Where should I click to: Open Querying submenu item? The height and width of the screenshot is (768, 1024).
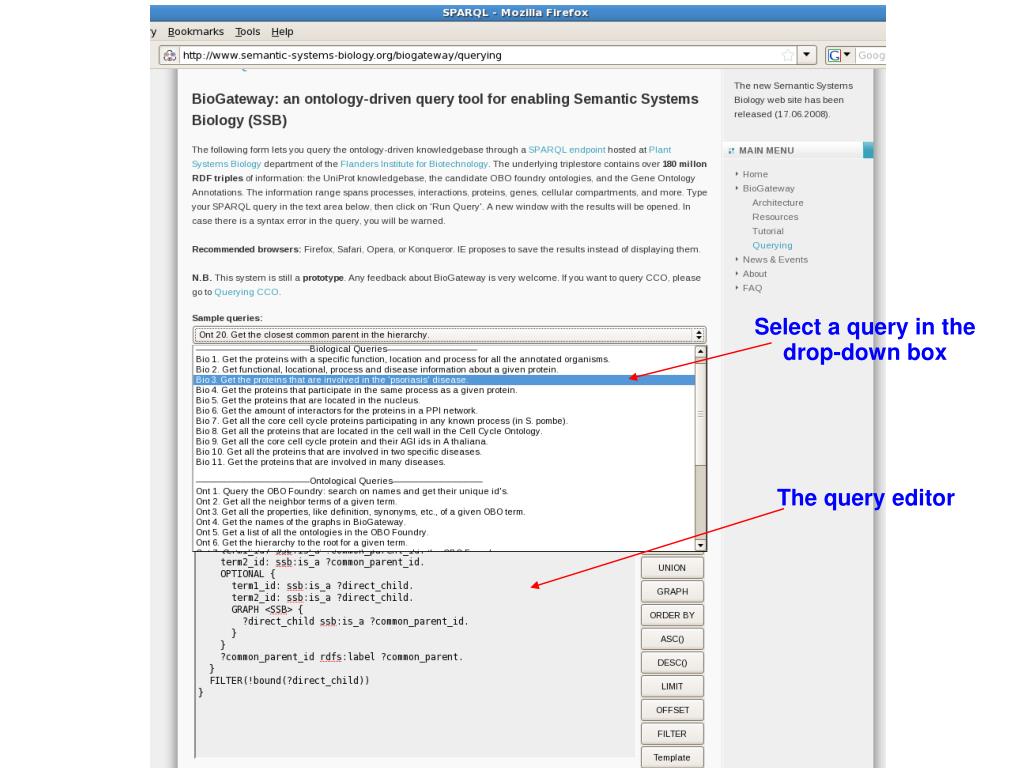coord(772,246)
